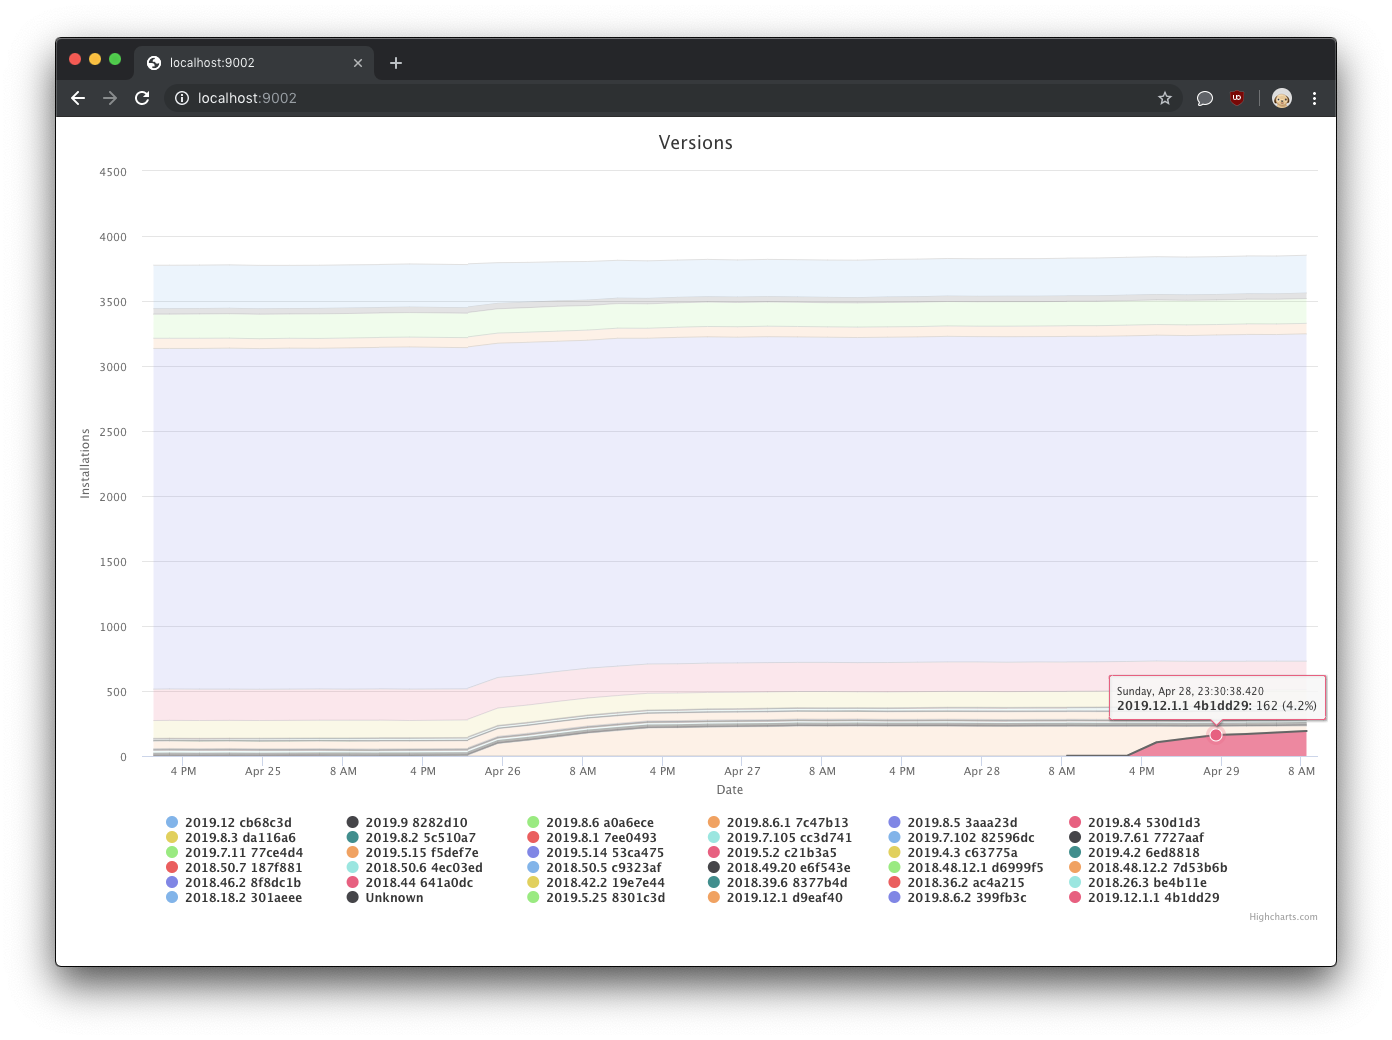Bookmark this page with the star icon

(x=1165, y=98)
